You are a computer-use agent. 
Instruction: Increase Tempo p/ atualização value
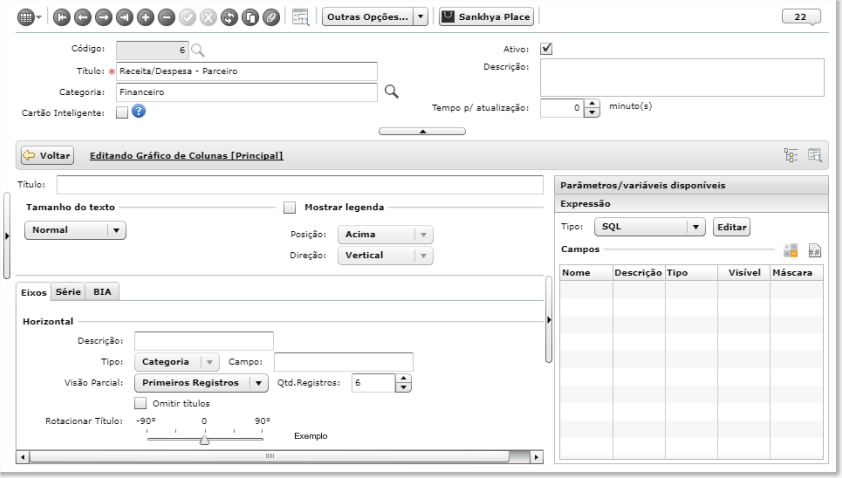tap(592, 104)
